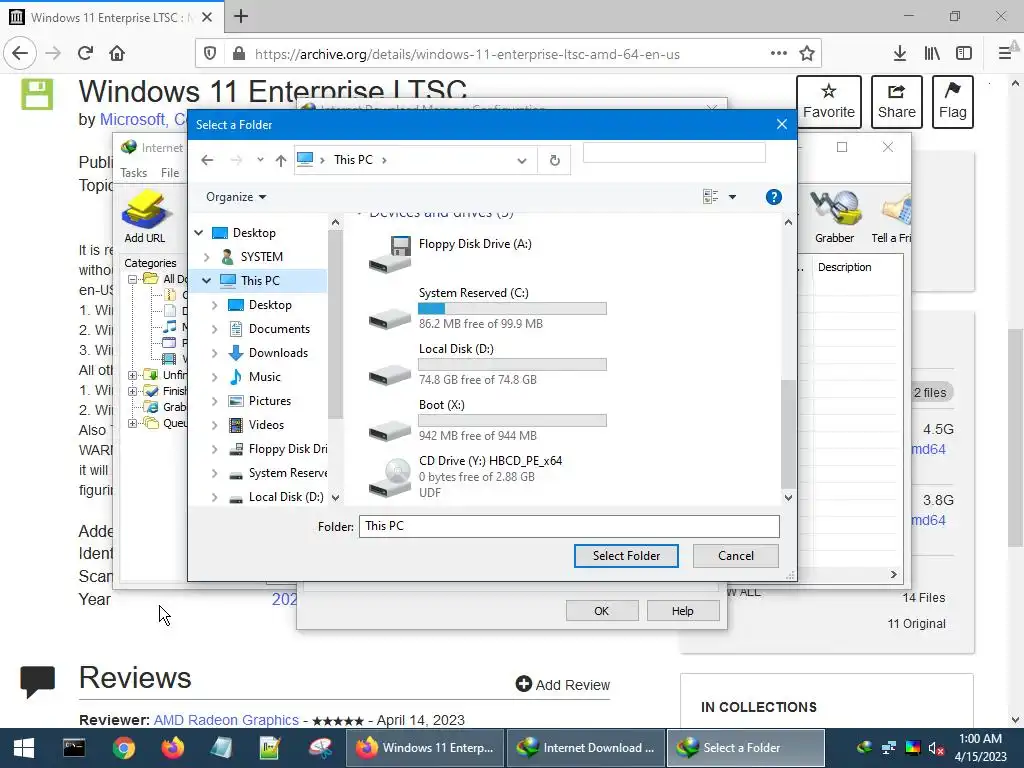This screenshot has width=1024, height=768.
Task: Click the volume icon in system tray
Action: click(935, 748)
